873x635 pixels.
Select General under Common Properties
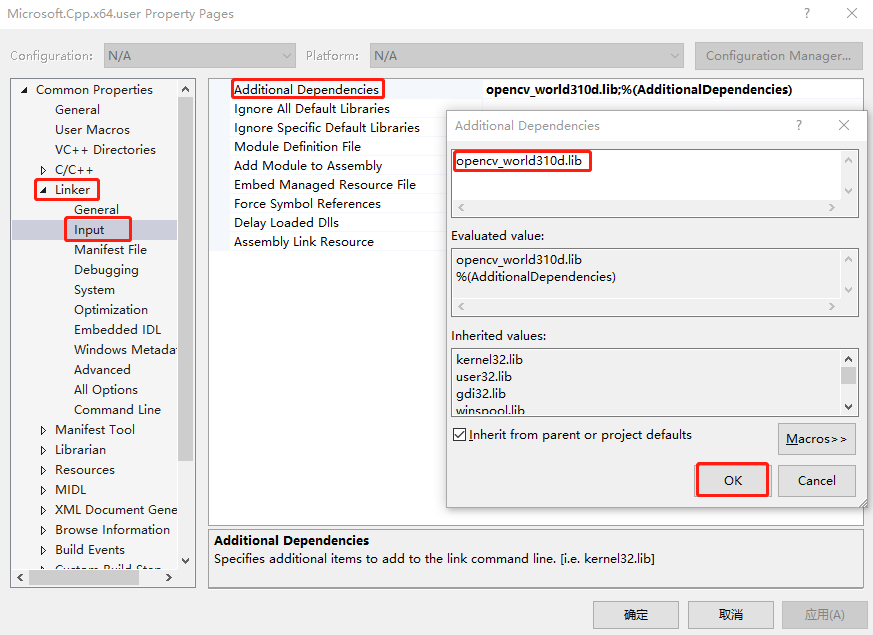tap(77, 110)
